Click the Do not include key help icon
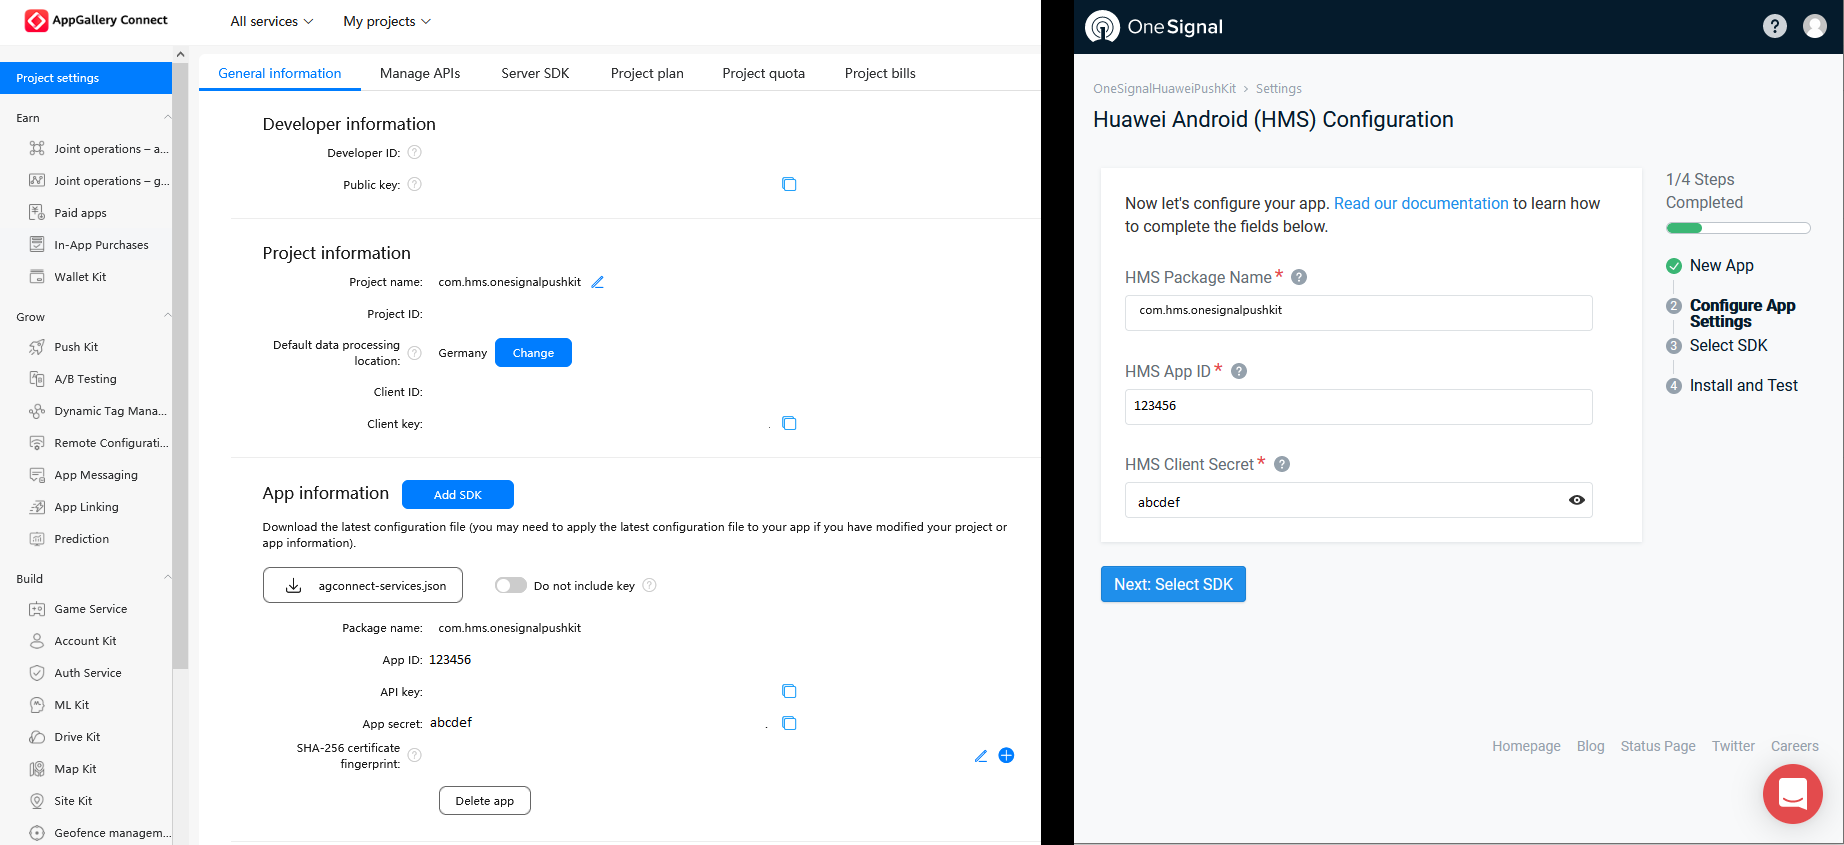 [x=649, y=585]
